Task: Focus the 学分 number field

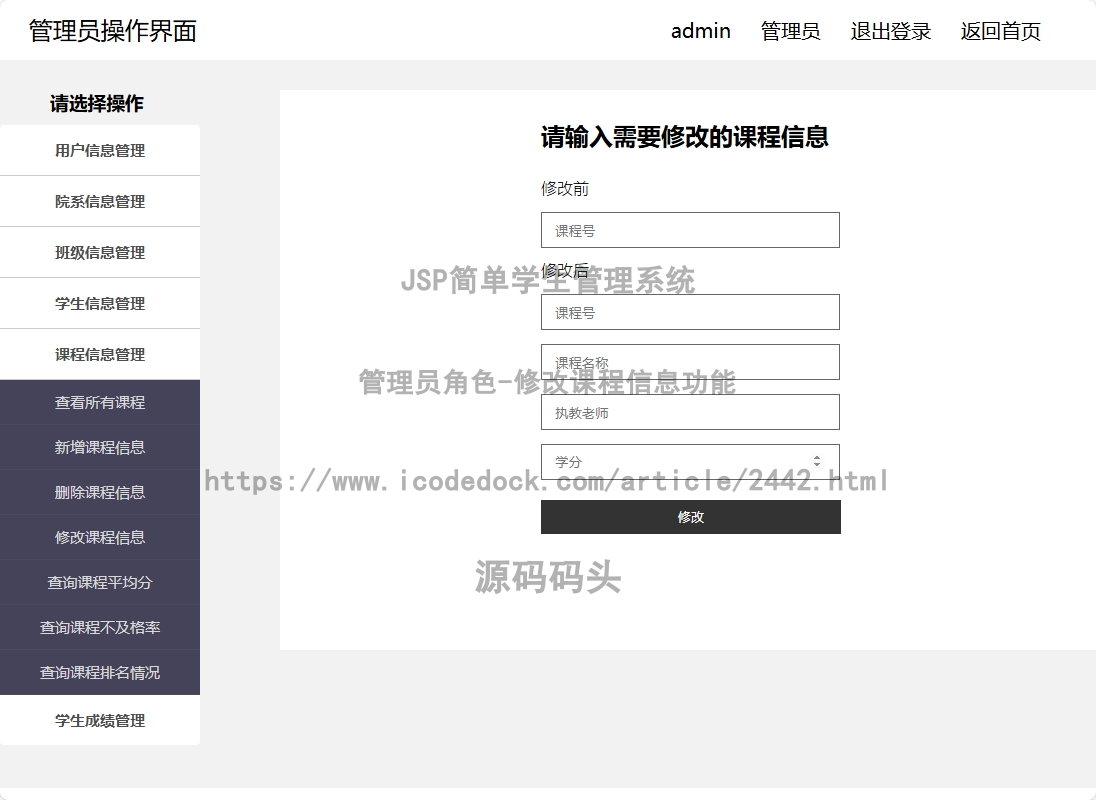Action: tap(690, 462)
